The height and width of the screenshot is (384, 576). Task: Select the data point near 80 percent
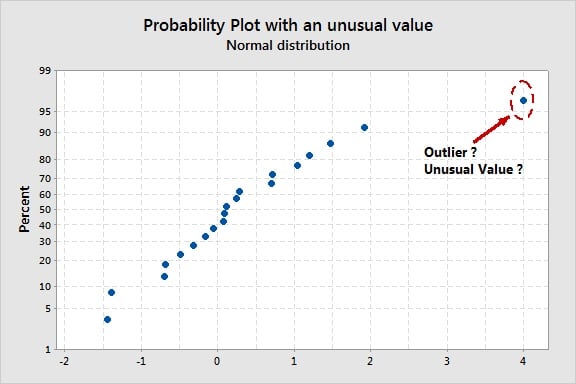[x=309, y=155]
